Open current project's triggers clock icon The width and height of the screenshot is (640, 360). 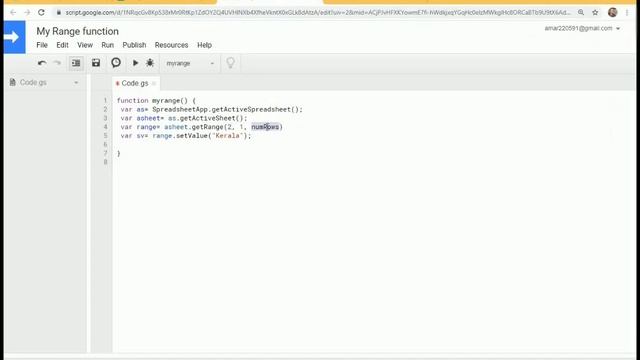tap(116, 62)
